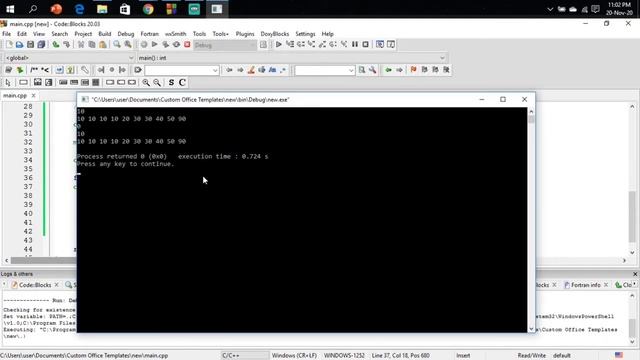Open the combo box beside the wrench icon
640x360 pixels.
[x=325, y=70]
